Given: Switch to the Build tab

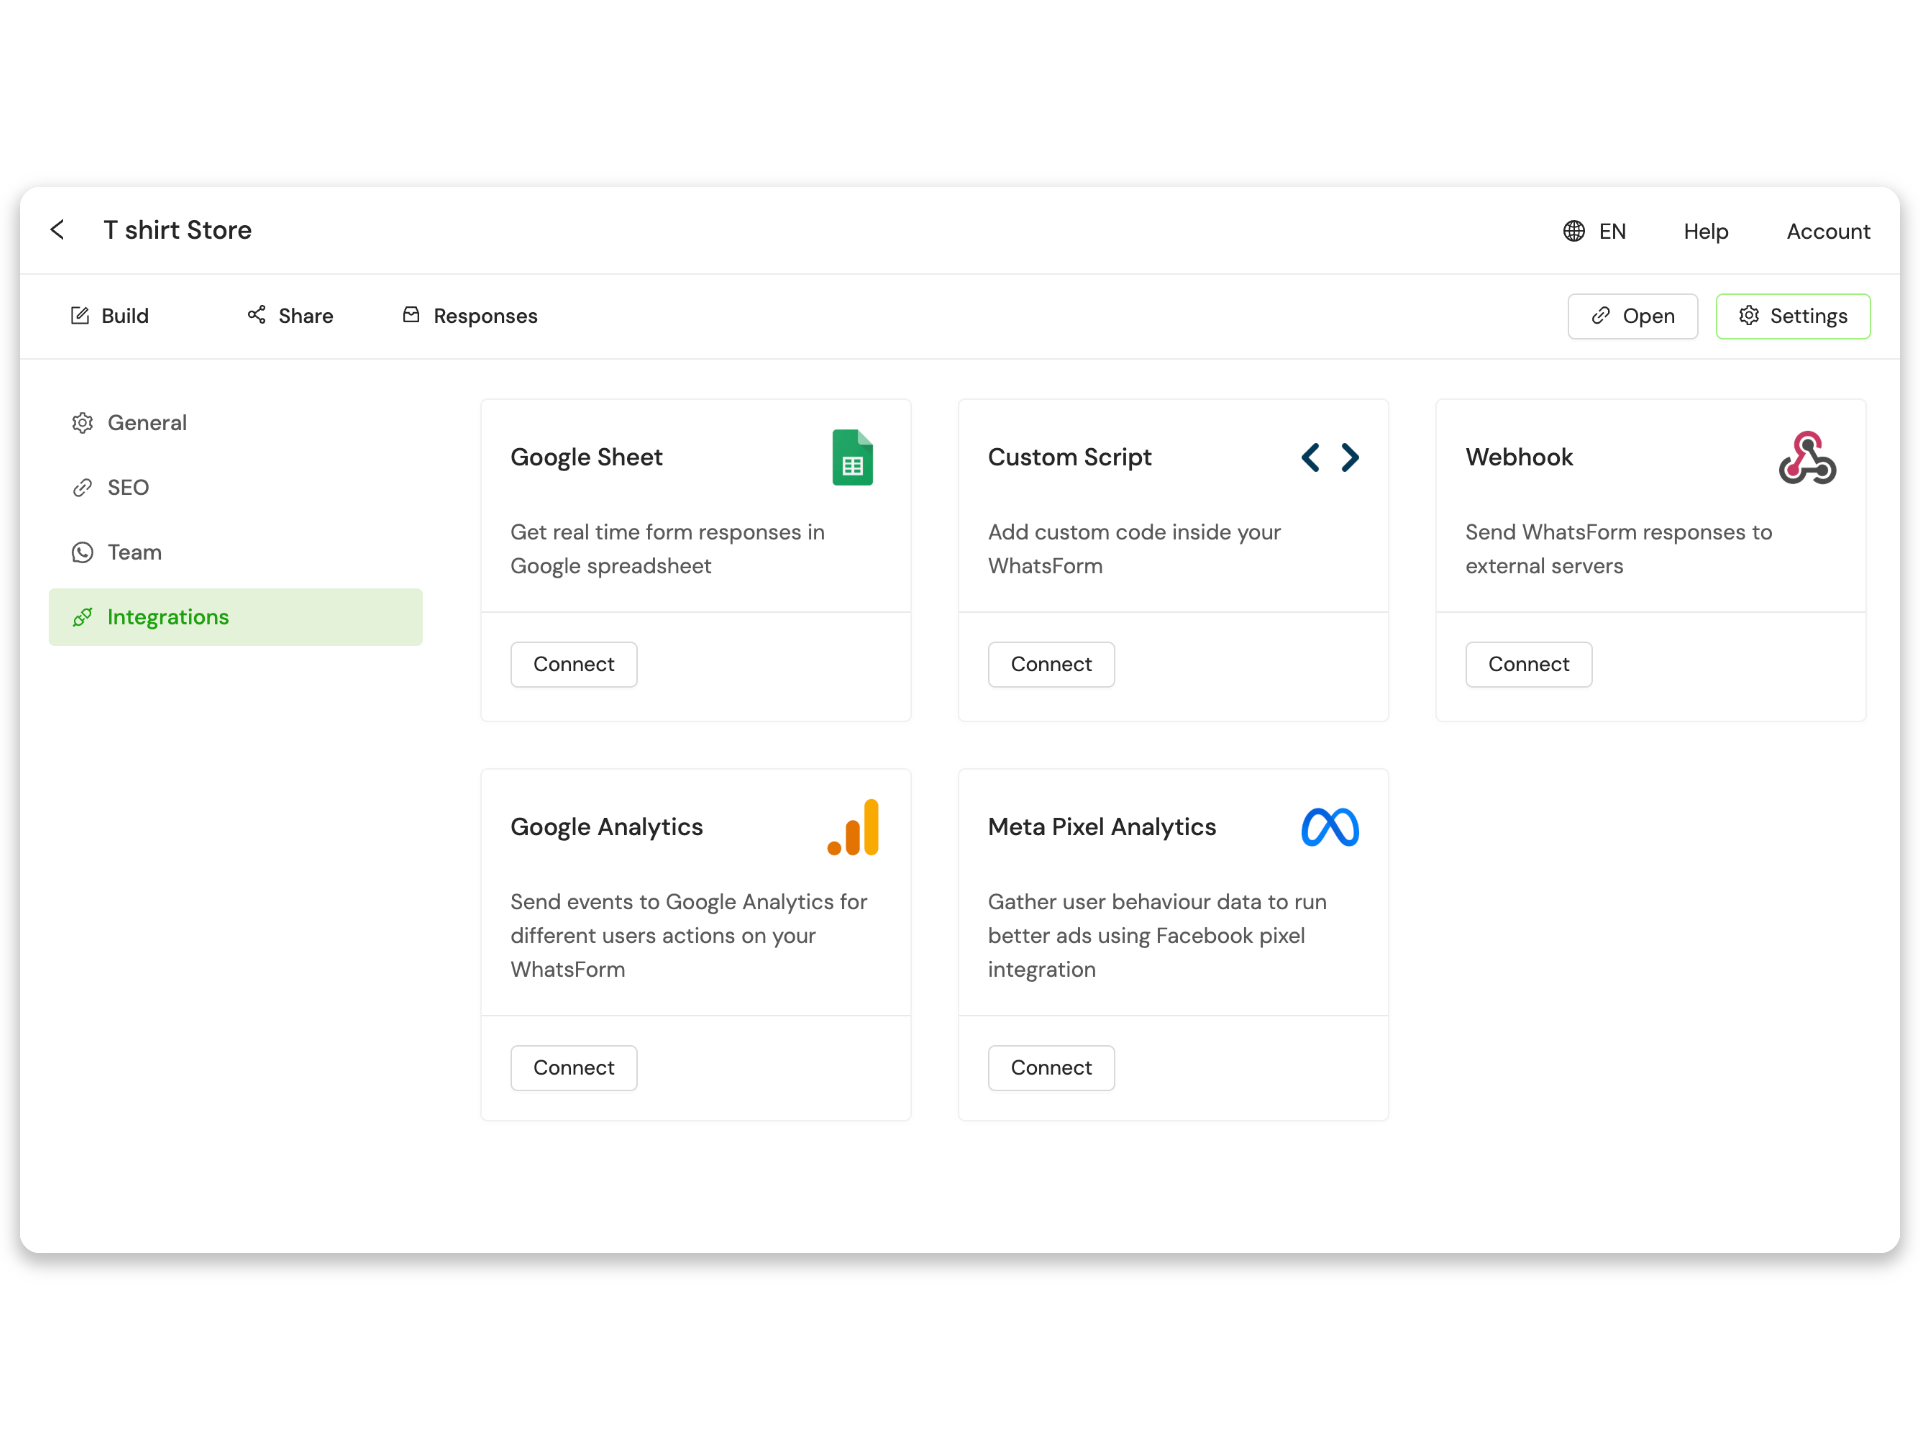Looking at the screenshot, I should [110, 316].
